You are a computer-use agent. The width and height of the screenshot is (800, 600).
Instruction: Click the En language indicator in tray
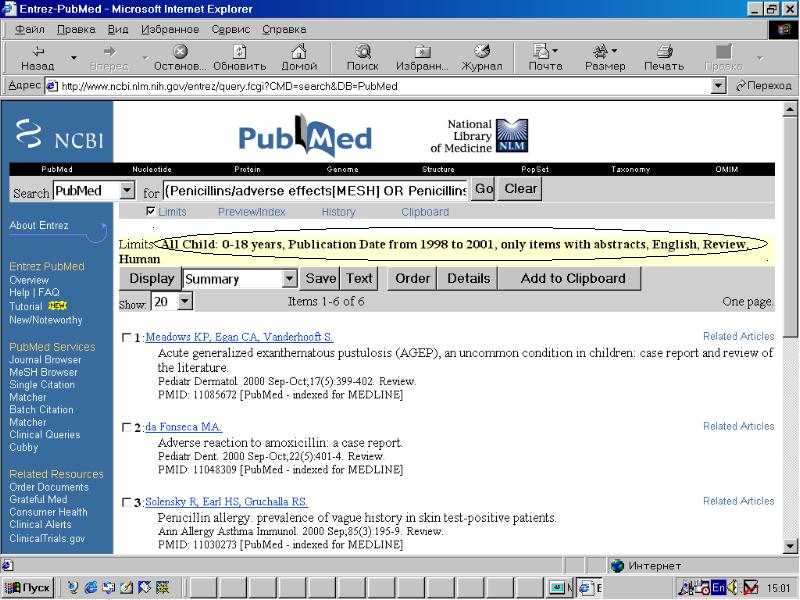click(718, 588)
